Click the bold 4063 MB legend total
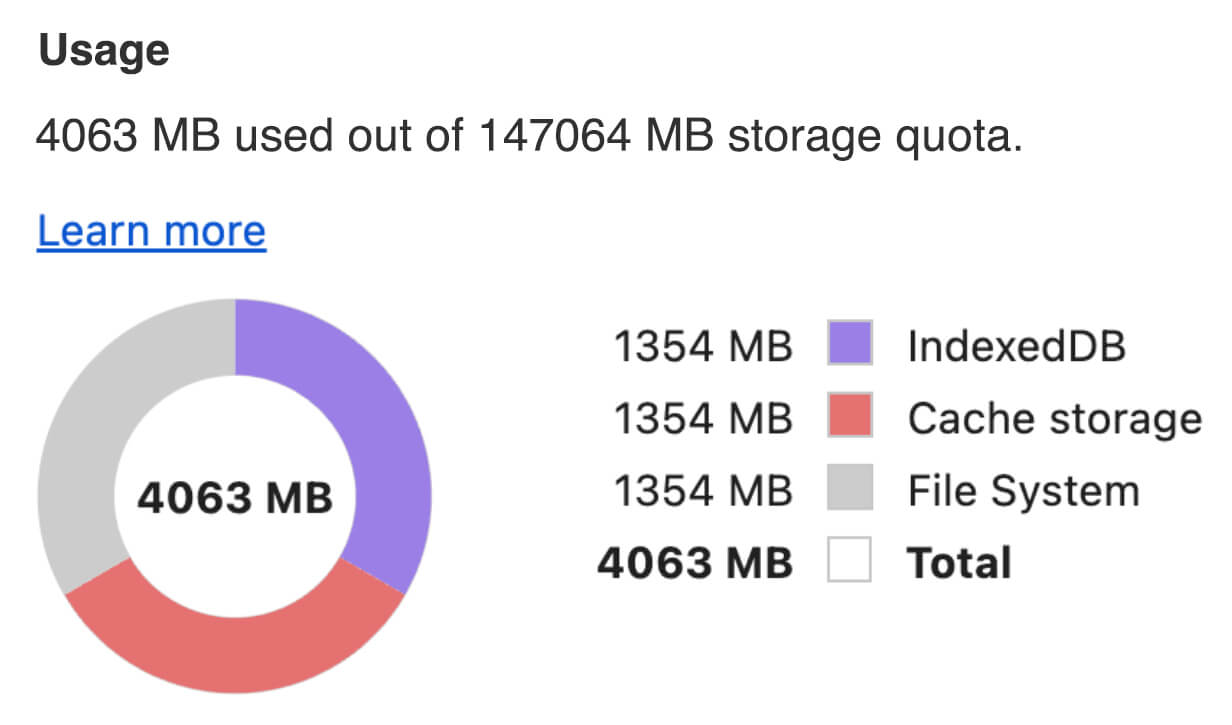This screenshot has width=1232, height=725. click(694, 562)
